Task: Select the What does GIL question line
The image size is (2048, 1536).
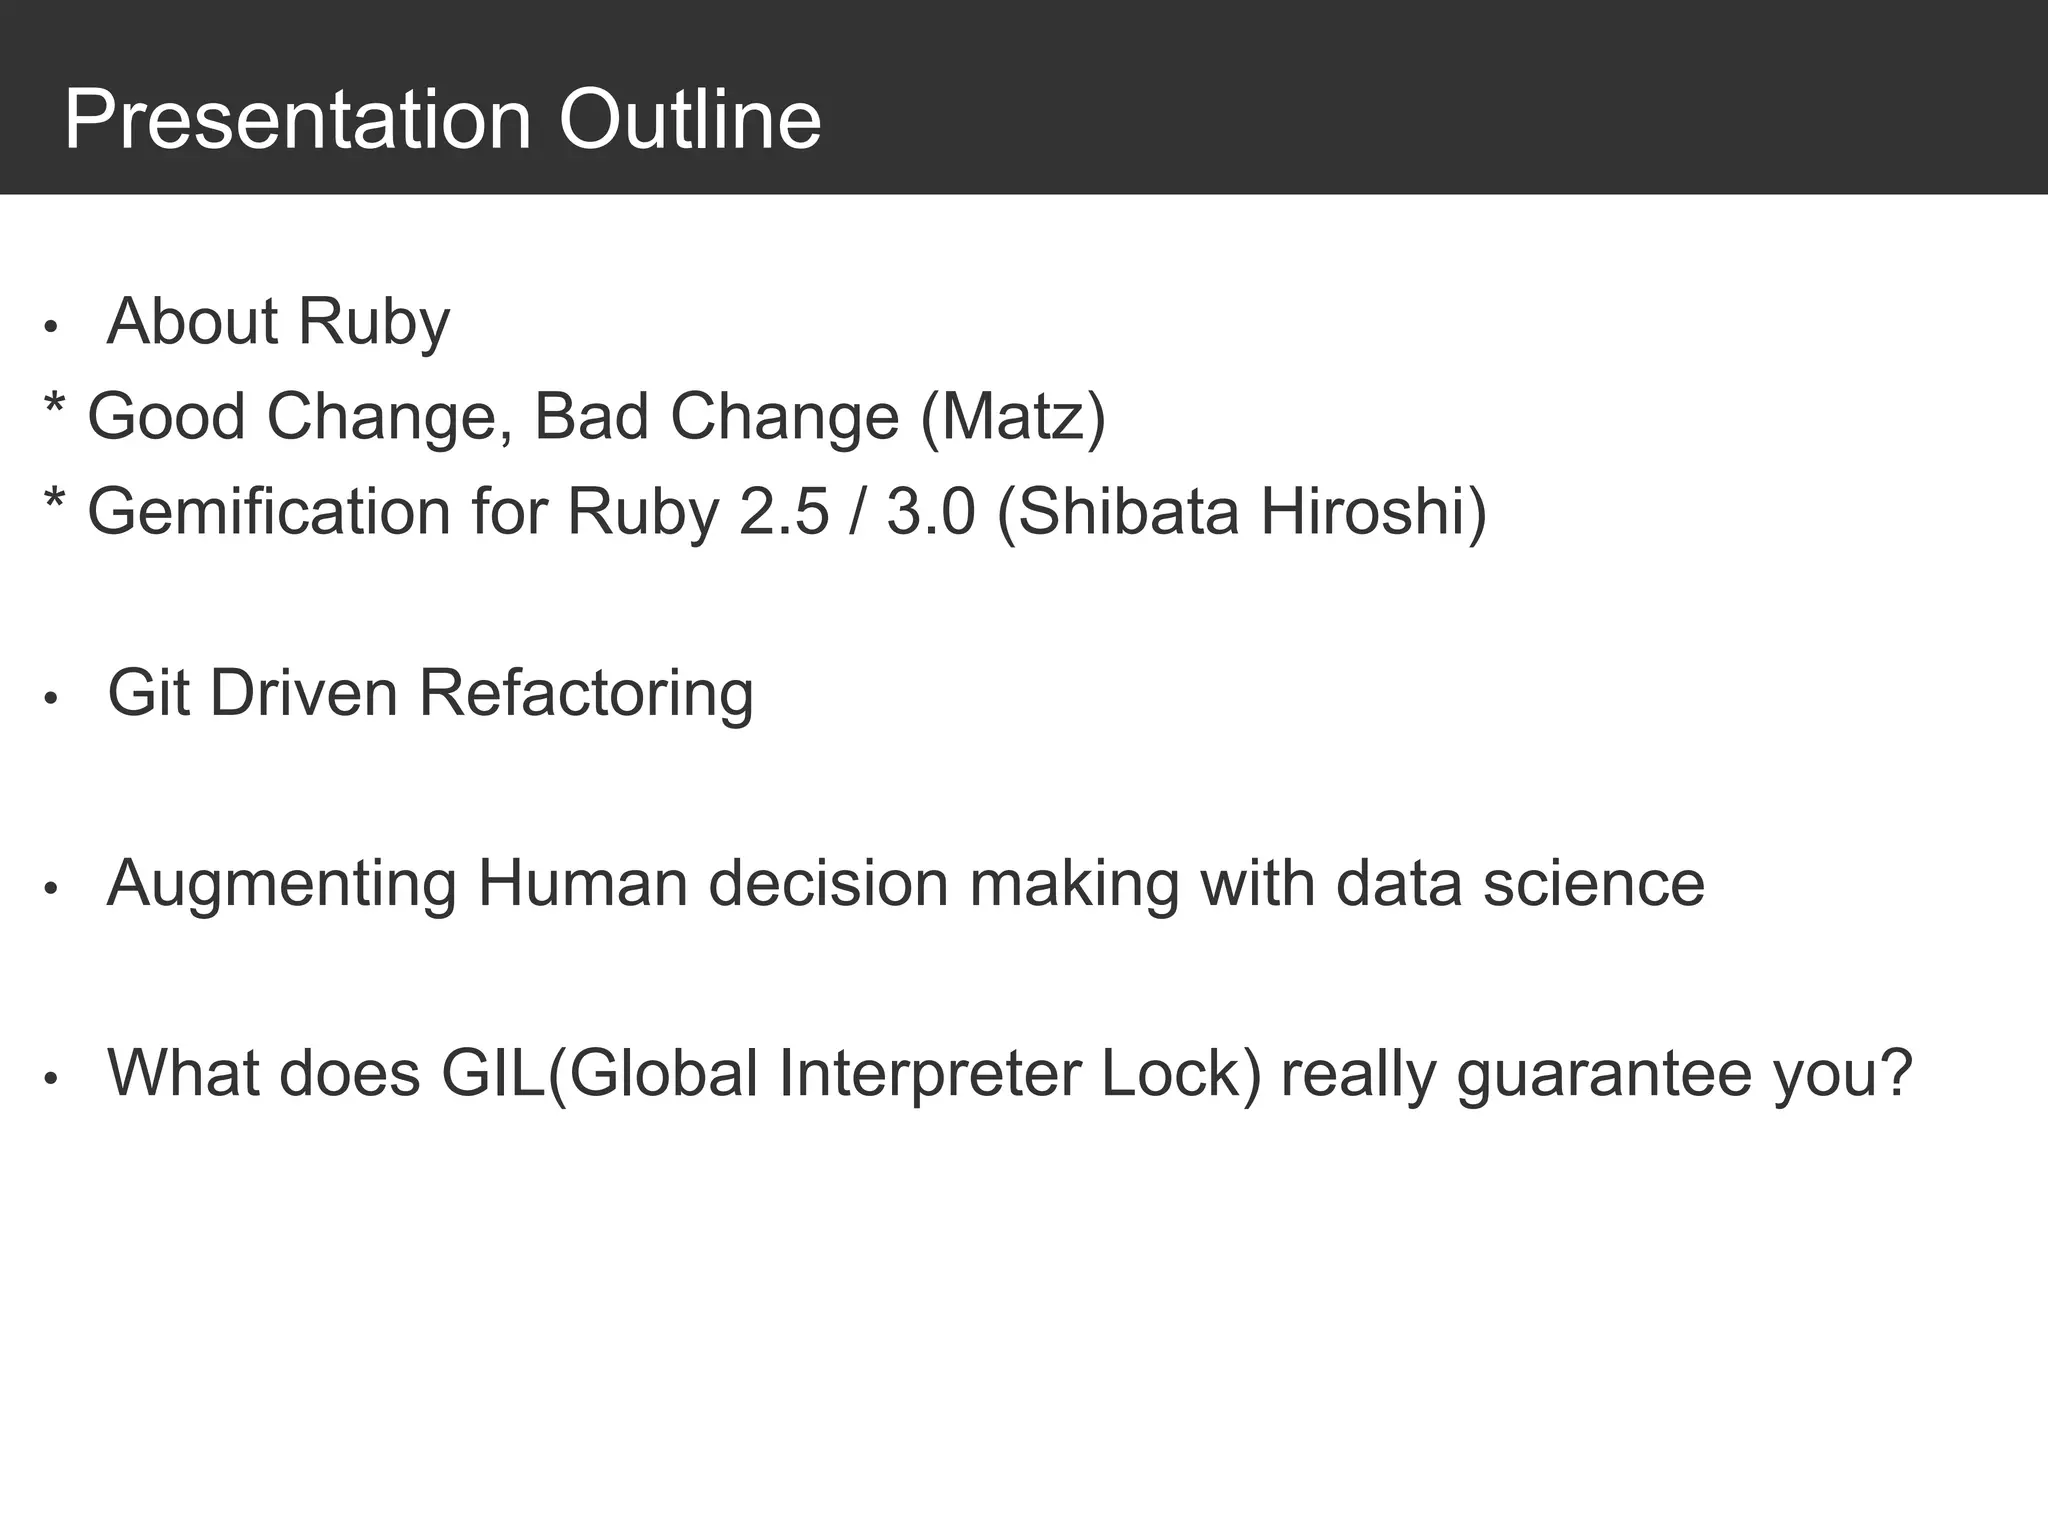Action: coord(1010,1074)
